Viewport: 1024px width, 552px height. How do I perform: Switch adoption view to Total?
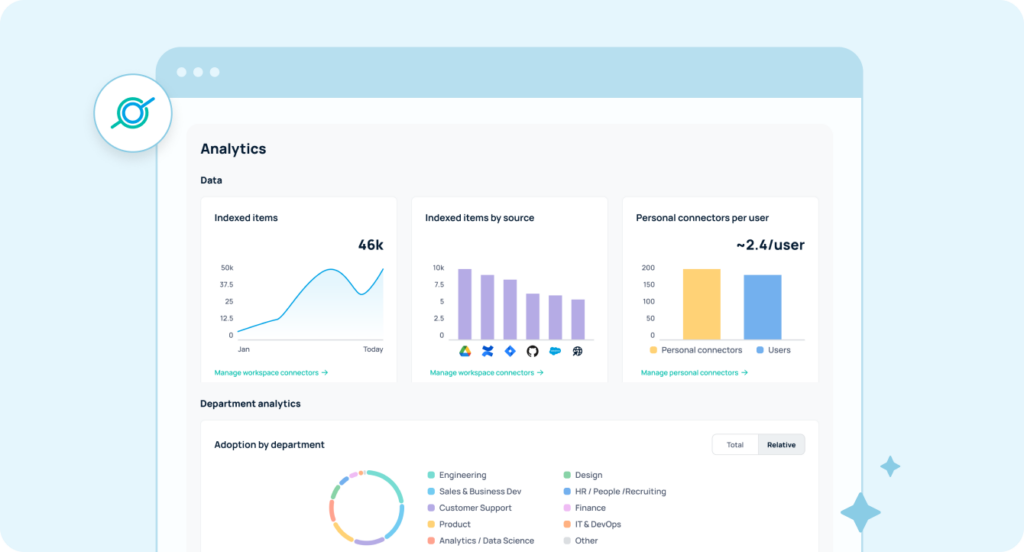pyautogui.click(x=735, y=445)
